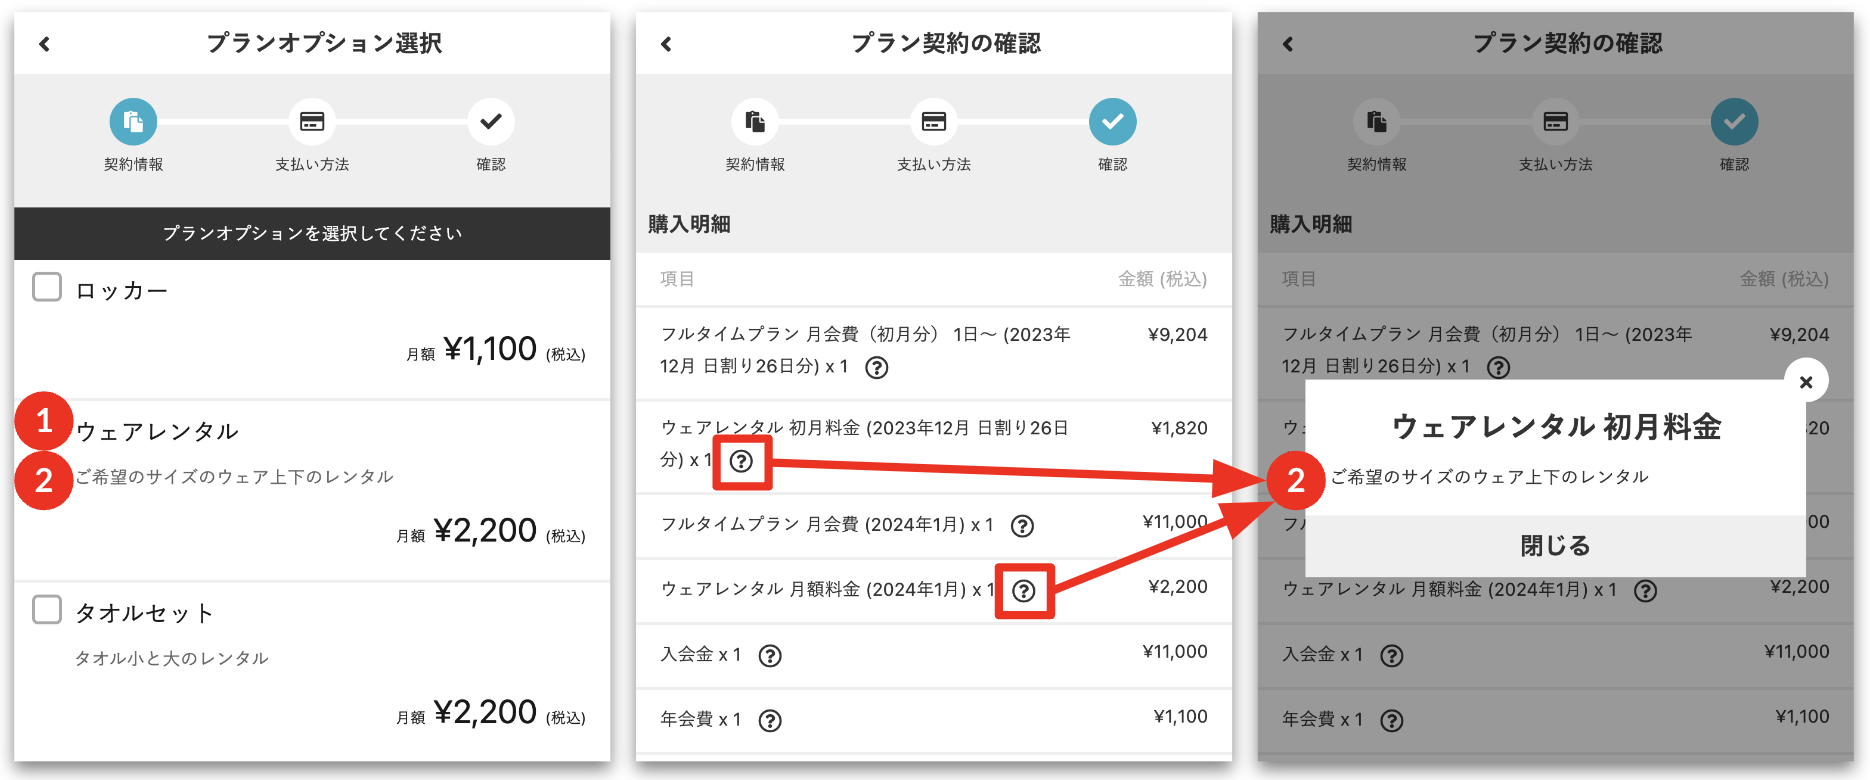This screenshot has height=780, width=1870.
Task: Tick the タオルセット option checkbox
Action: click(x=47, y=610)
